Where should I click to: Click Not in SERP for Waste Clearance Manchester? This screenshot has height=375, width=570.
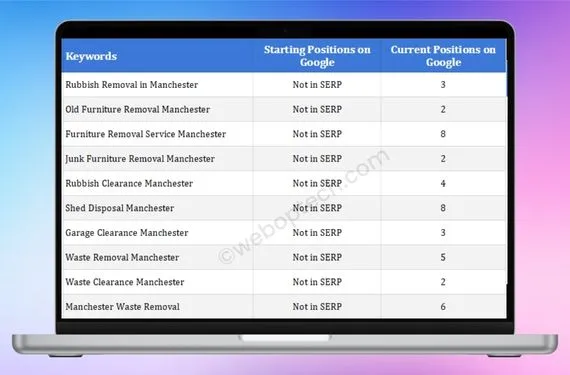click(317, 282)
